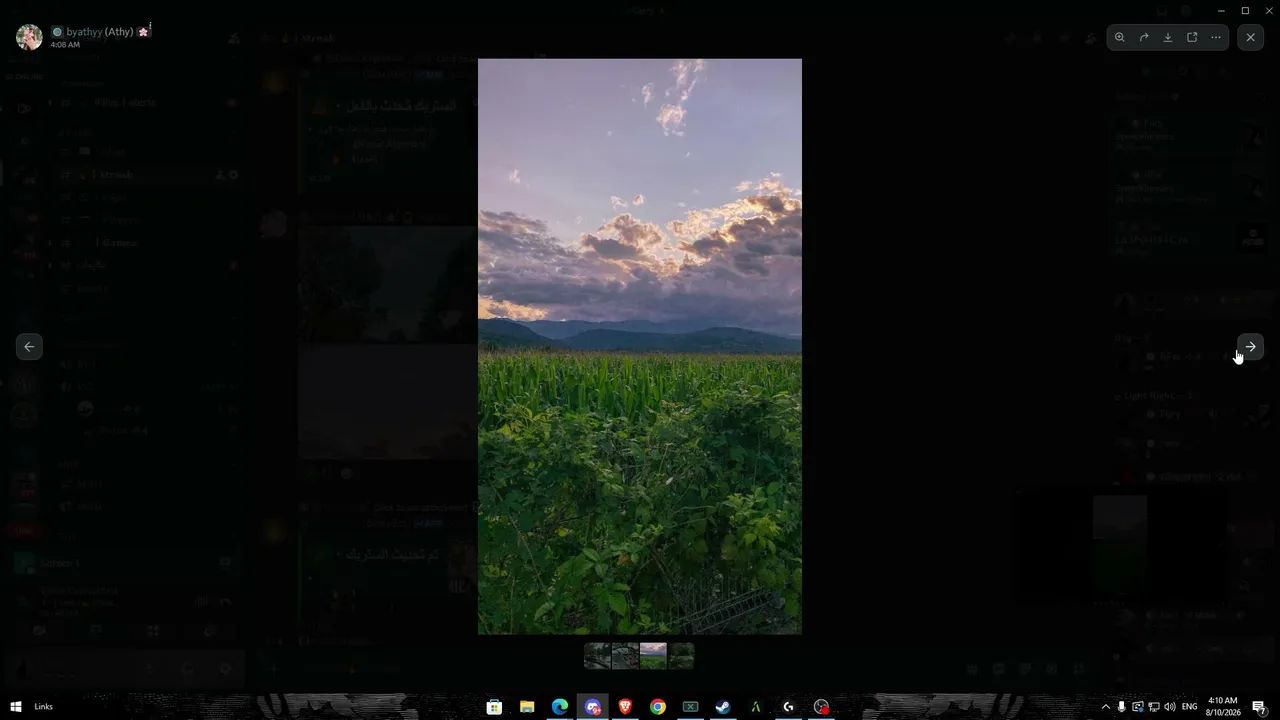Click the display tray icon with blue dot
Image resolution: width=1280 pixels, height=720 pixels.
coord(1137,707)
